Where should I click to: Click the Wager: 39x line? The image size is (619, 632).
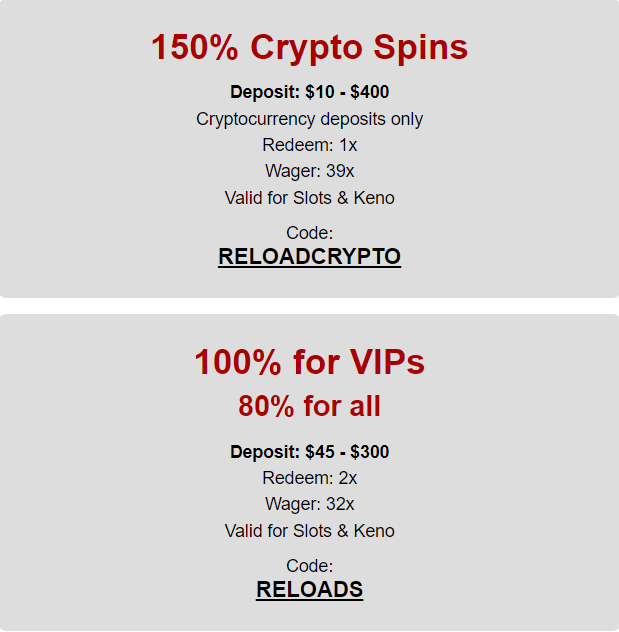pyautogui.click(x=310, y=171)
